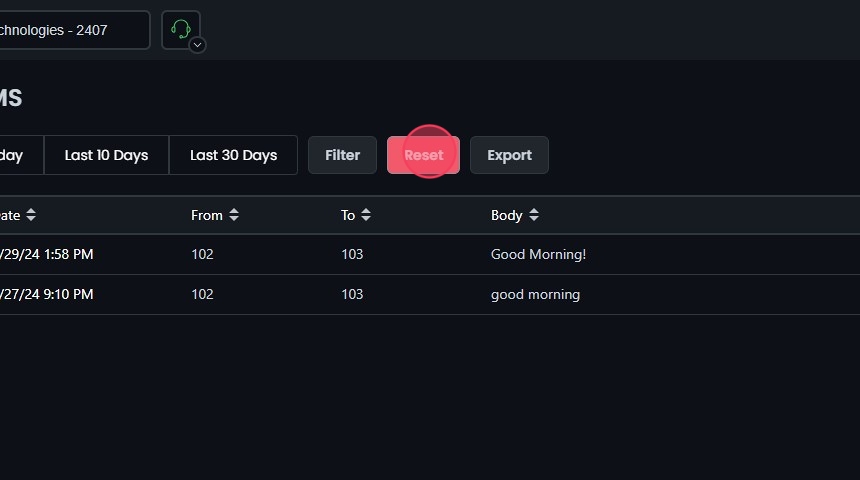The width and height of the screenshot is (860, 480).
Task: Click the sort arrows beside From
Action: (234, 215)
